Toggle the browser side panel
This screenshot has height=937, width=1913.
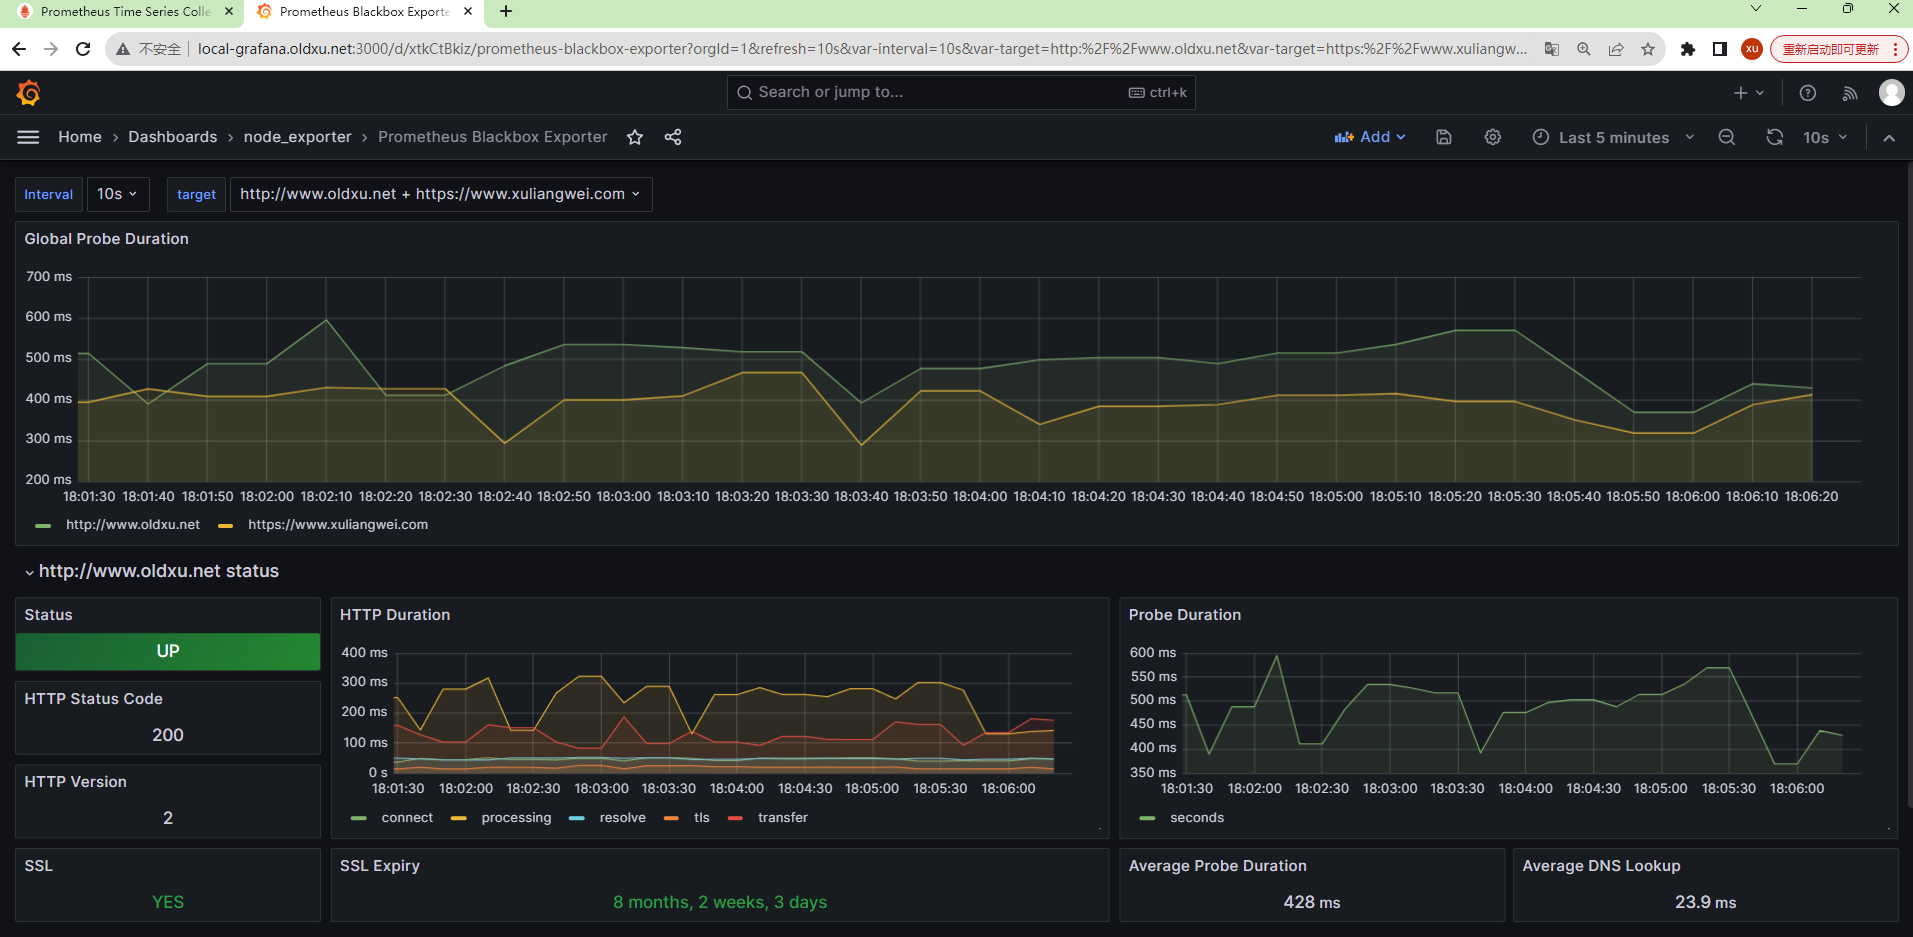pyautogui.click(x=1720, y=49)
